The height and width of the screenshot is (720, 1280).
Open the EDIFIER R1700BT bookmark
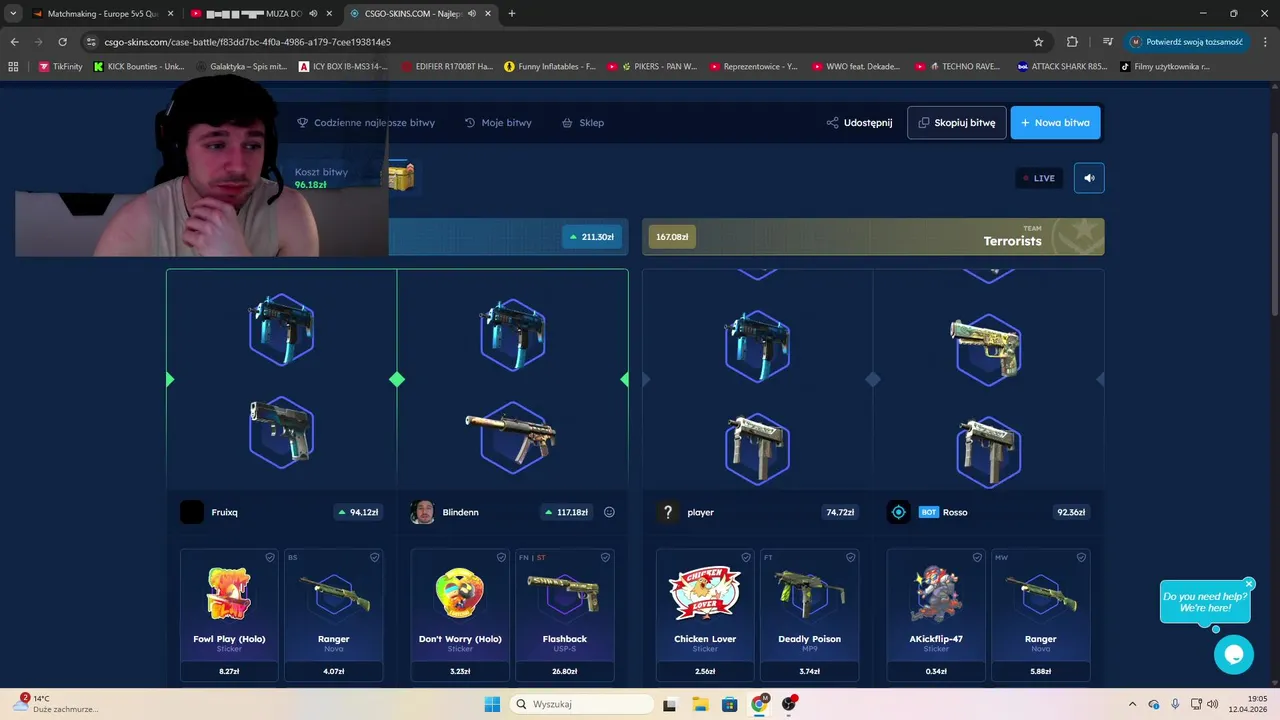click(x=447, y=67)
